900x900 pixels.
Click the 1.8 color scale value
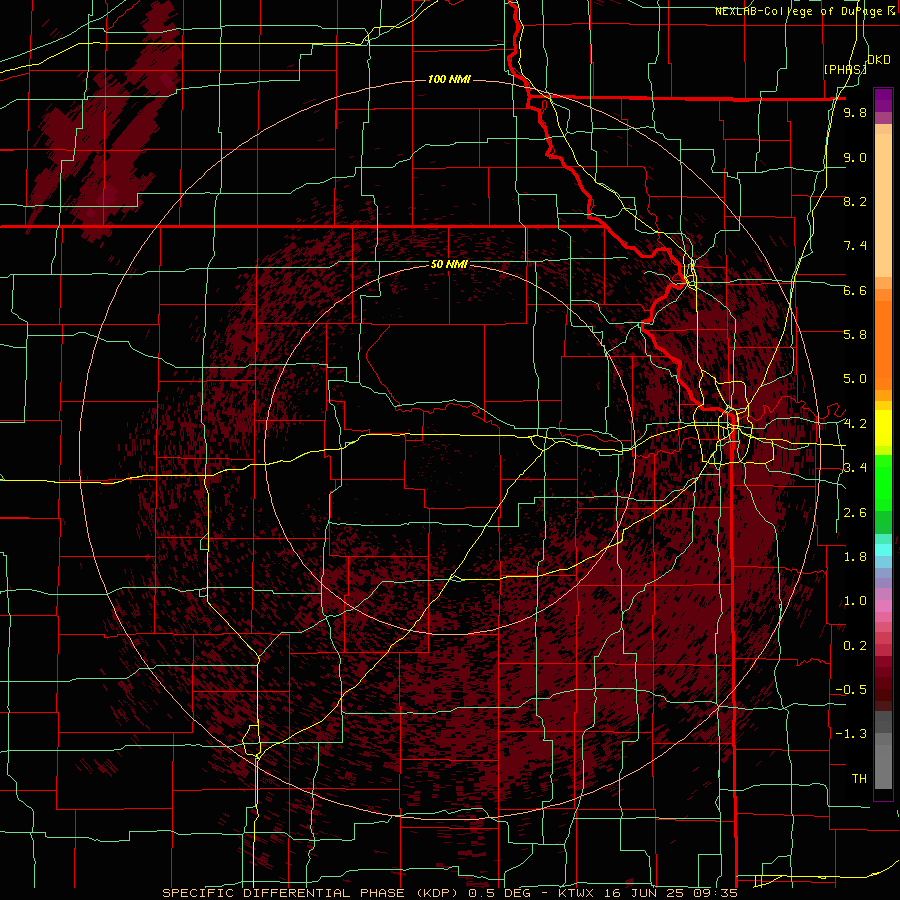point(855,557)
